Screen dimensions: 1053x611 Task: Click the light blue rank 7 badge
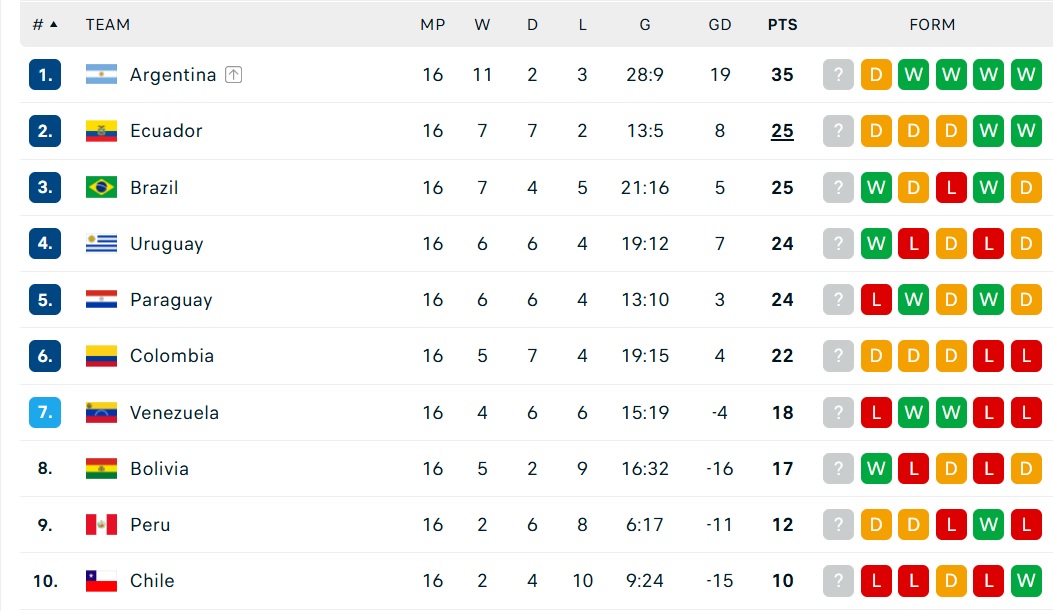pos(45,412)
